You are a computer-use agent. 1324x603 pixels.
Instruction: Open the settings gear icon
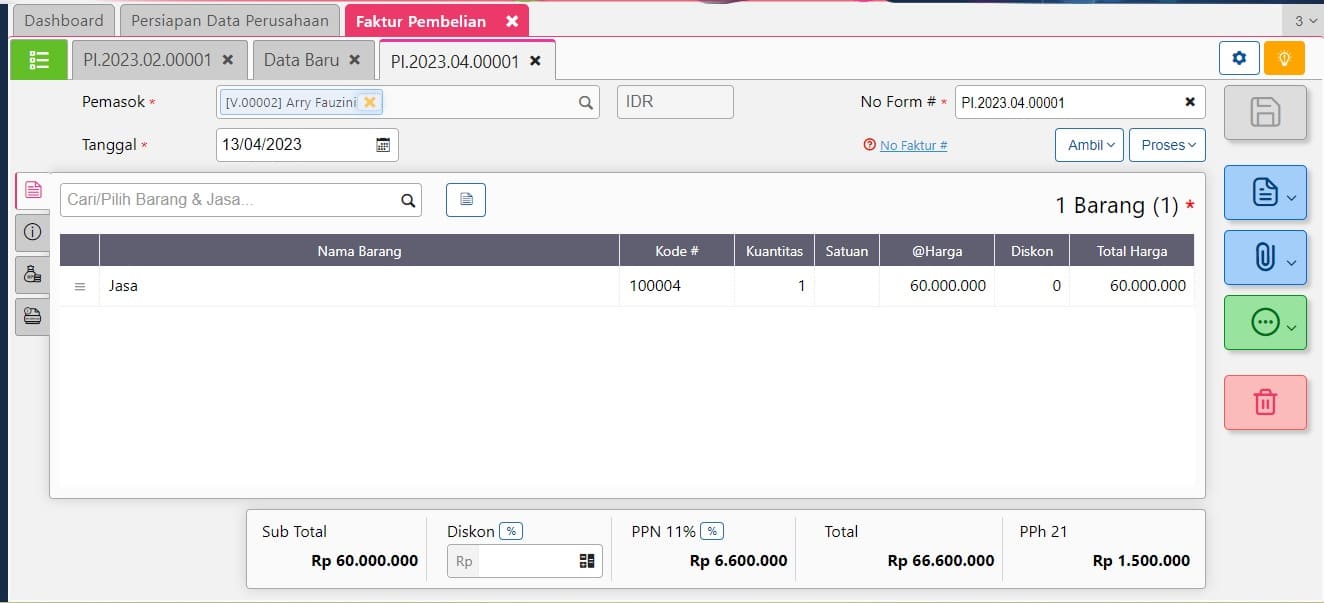tap(1239, 59)
